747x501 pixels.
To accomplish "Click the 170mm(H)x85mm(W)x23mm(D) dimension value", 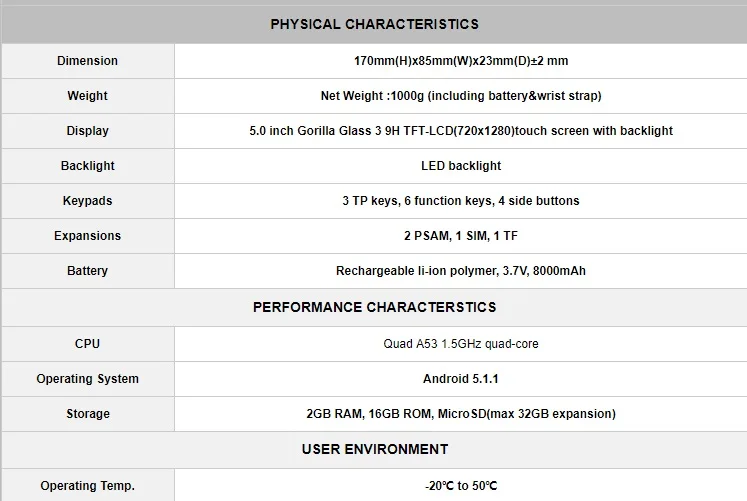I will click(461, 61).
